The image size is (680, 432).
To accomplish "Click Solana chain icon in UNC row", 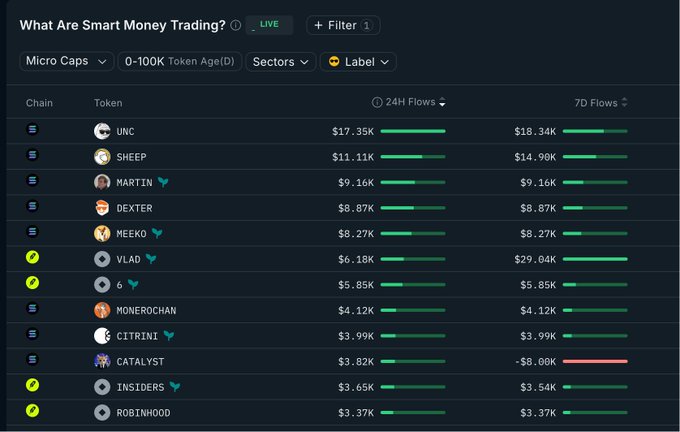I will pos(33,129).
